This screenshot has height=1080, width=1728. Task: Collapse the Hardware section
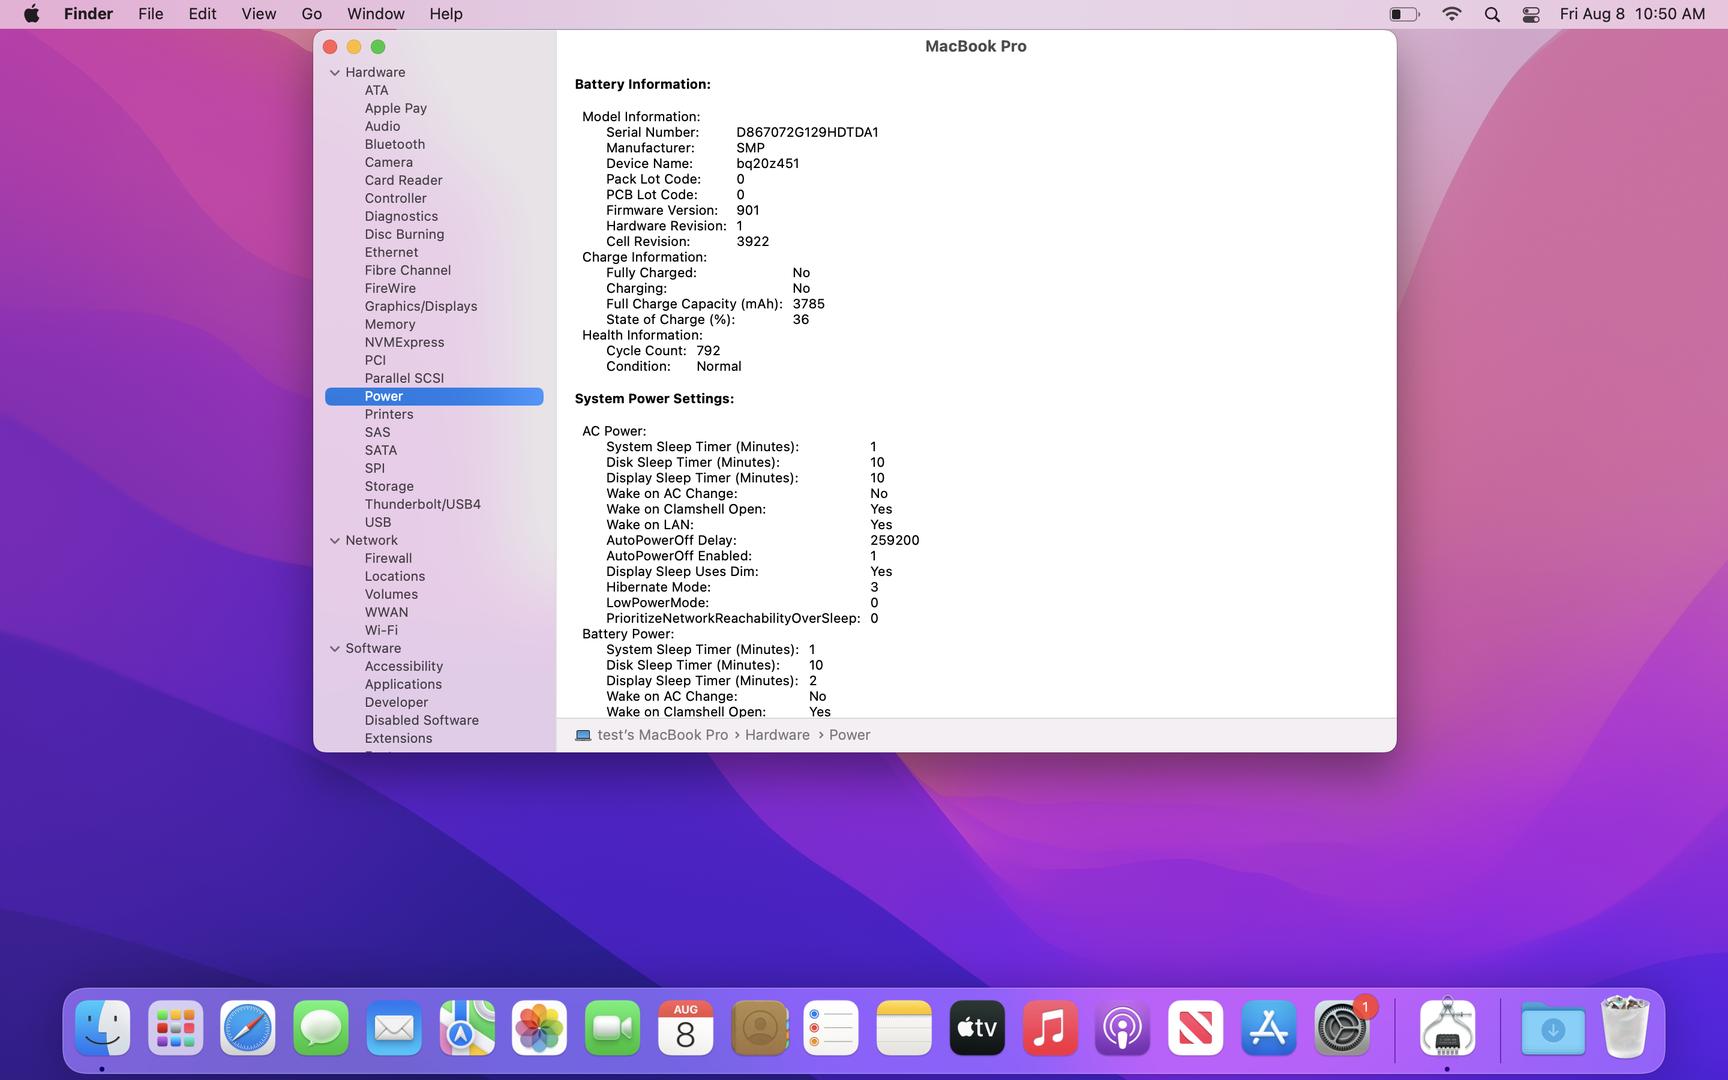click(x=335, y=72)
